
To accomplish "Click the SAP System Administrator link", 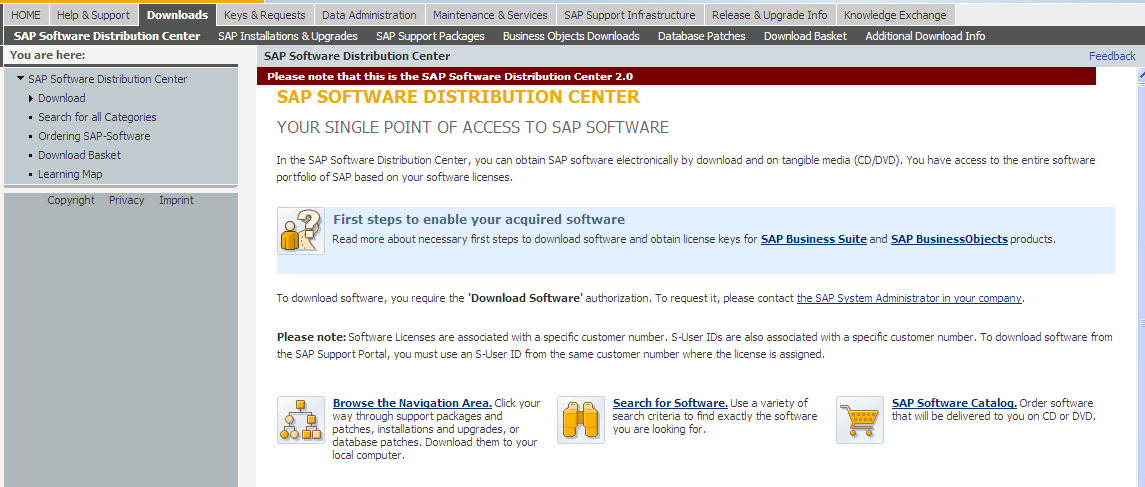I will tap(909, 298).
